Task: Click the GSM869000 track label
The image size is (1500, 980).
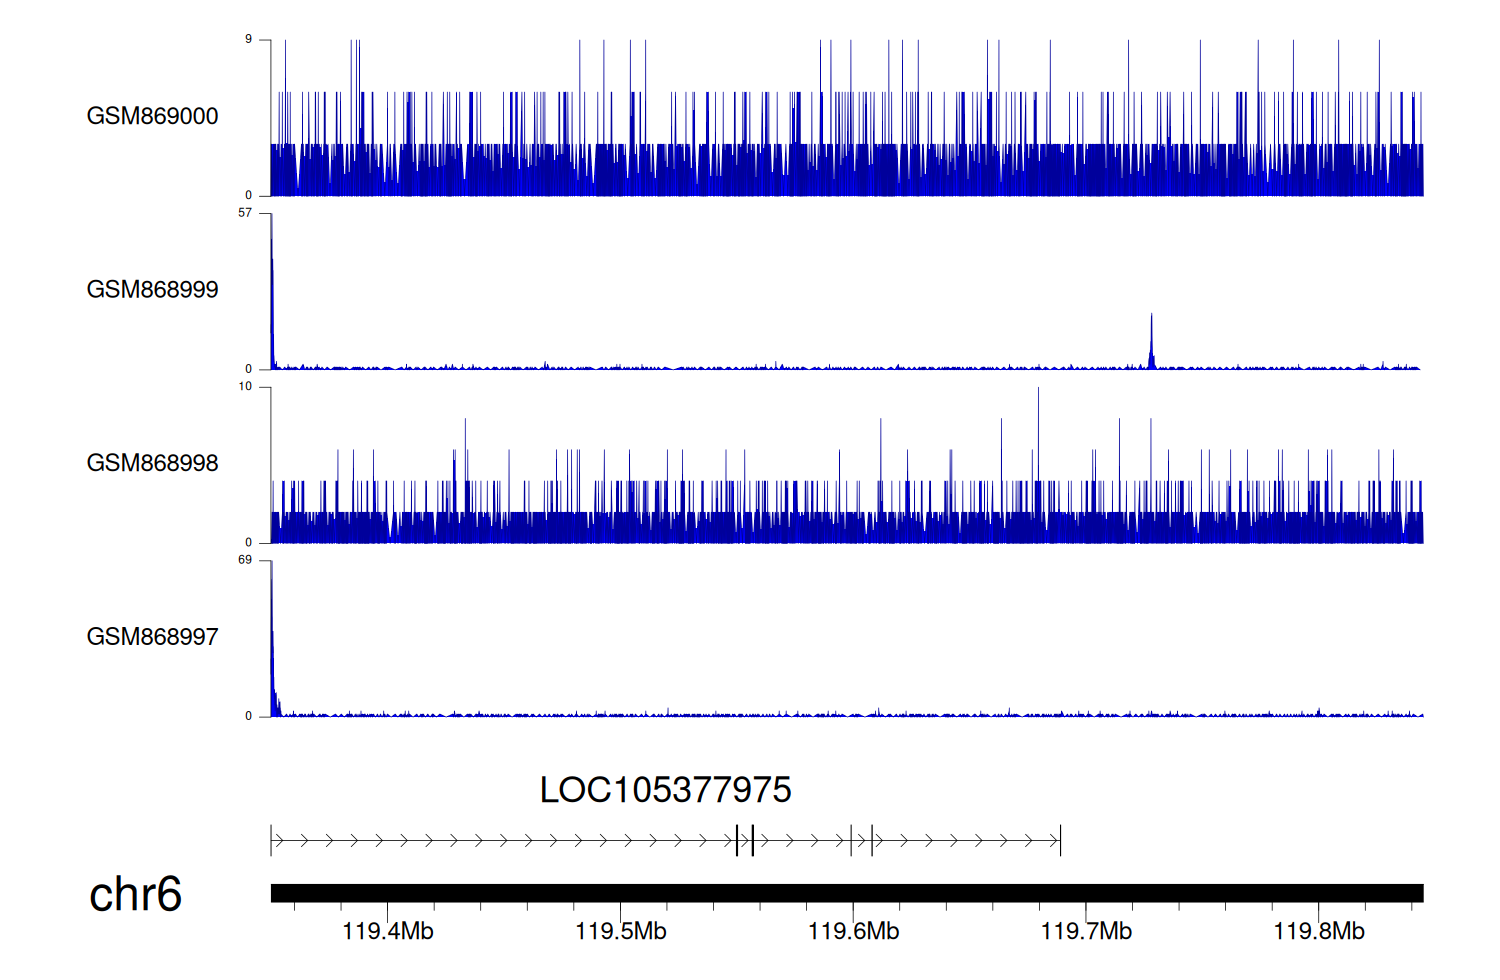Action: (x=152, y=116)
